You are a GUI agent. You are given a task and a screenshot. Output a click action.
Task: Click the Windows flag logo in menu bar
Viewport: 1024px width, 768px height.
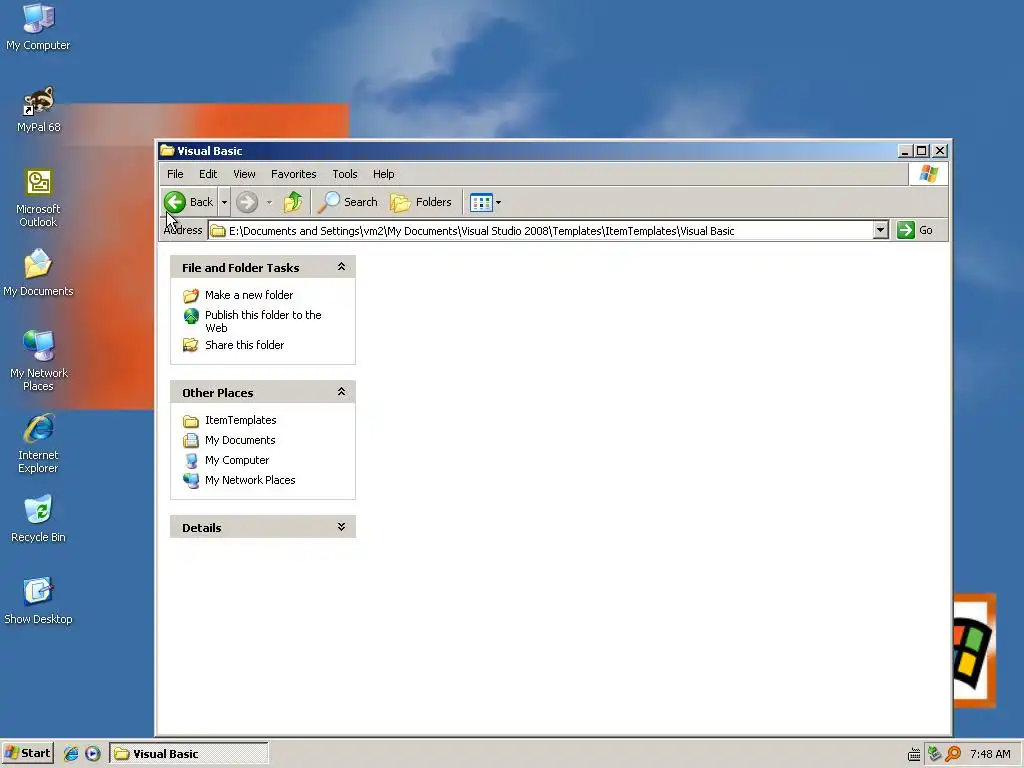coord(928,174)
